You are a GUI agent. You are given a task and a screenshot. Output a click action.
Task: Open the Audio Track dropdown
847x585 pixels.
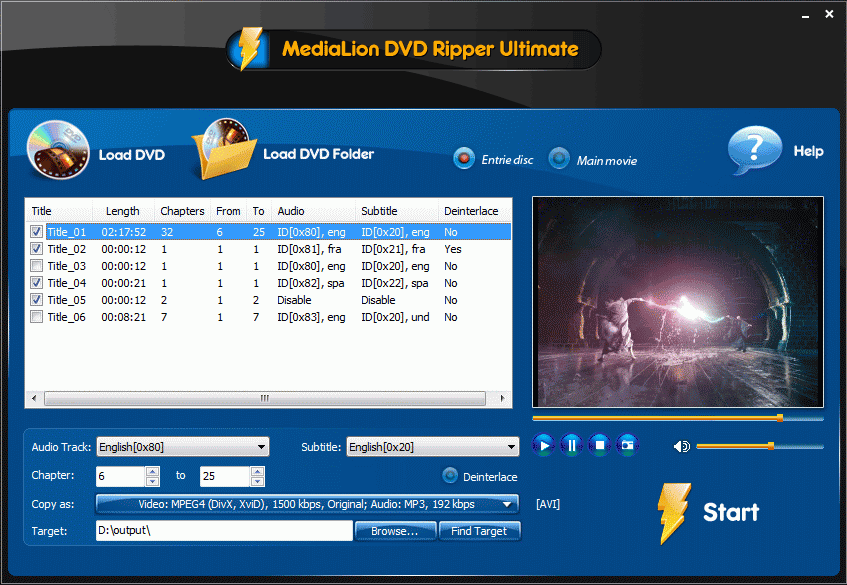(x=183, y=447)
